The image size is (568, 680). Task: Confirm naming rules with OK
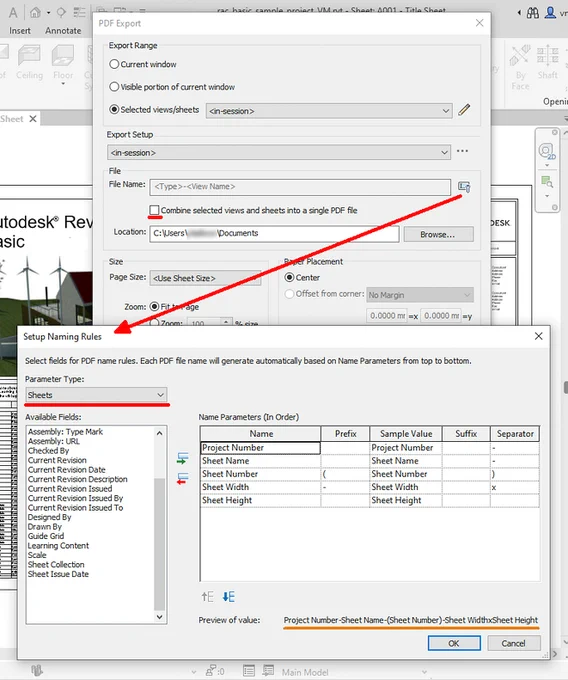point(454,643)
